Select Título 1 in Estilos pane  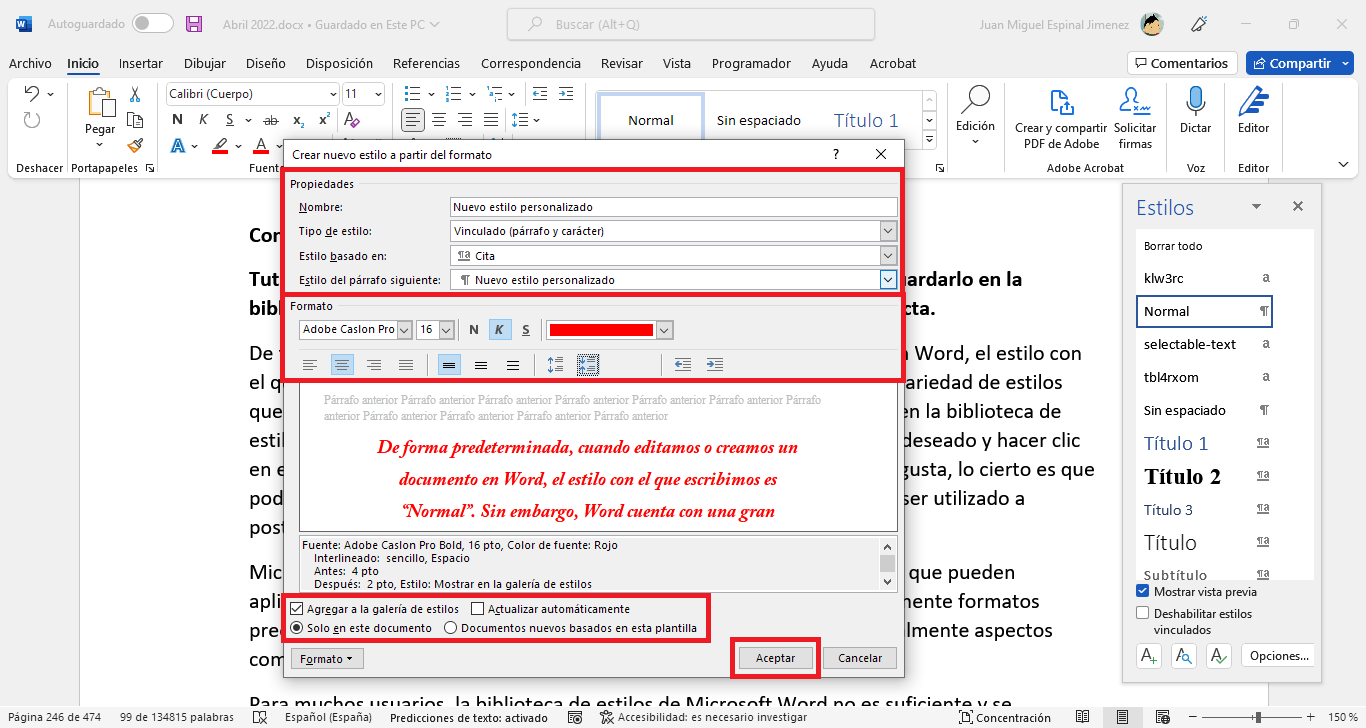(1205, 443)
